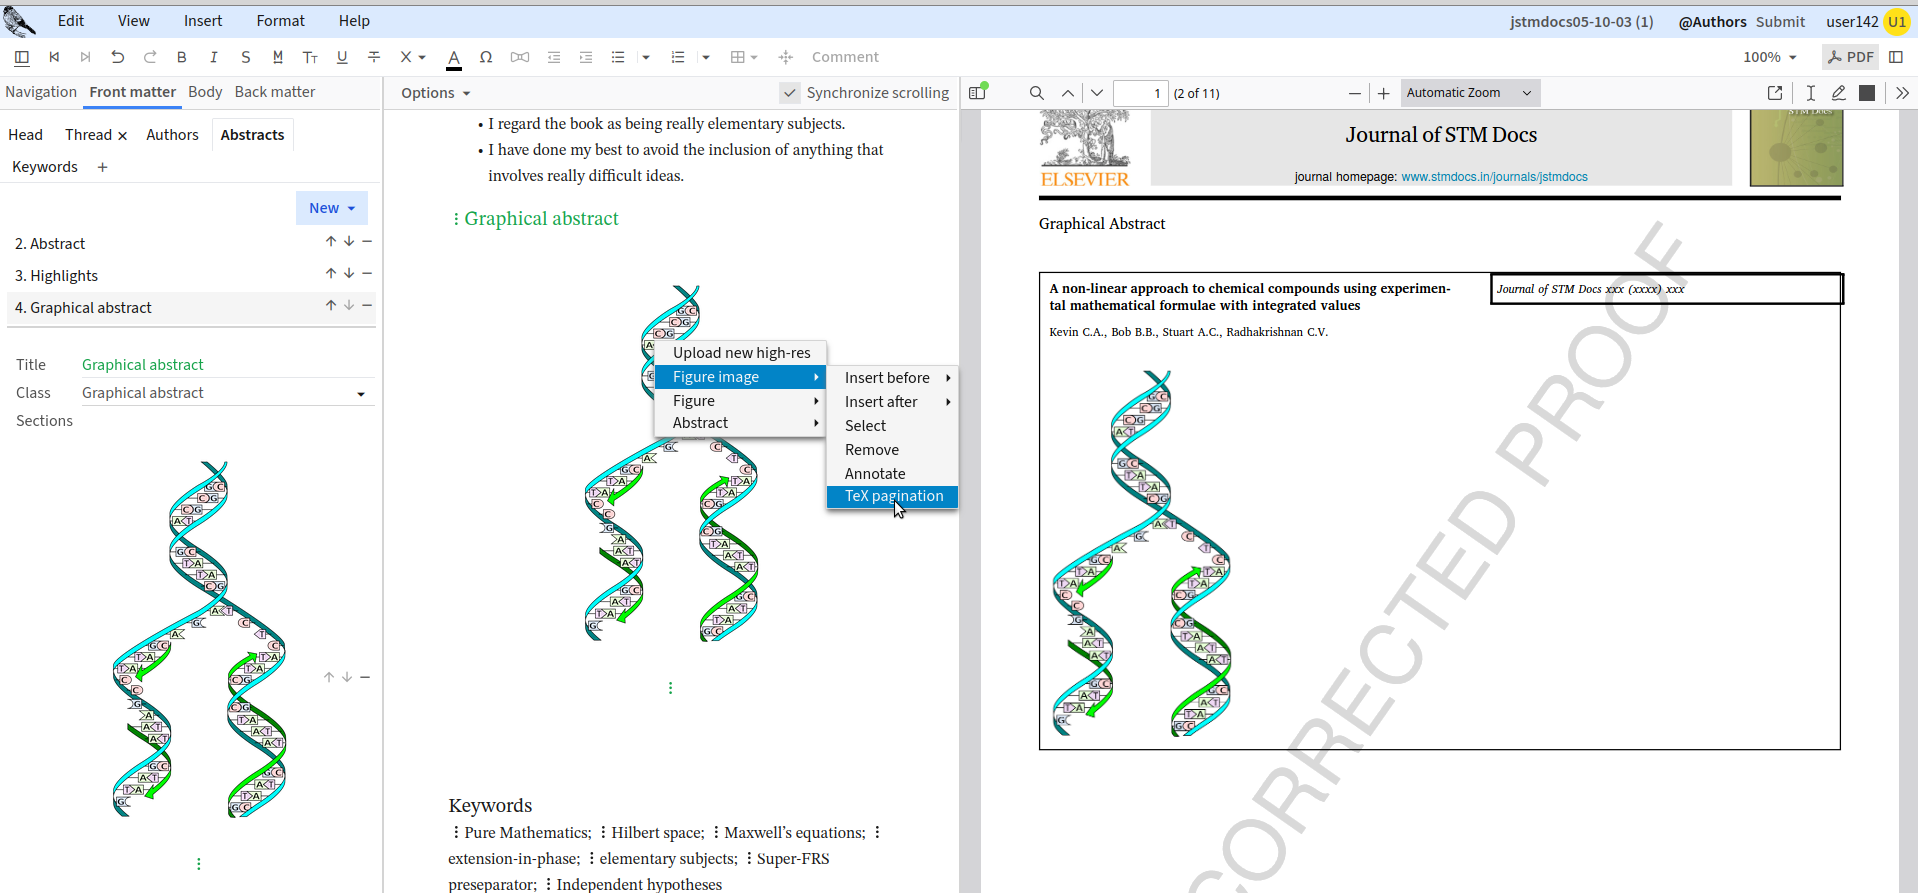
Task: Open the Automatic Zoom dropdown
Action: click(x=1469, y=93)
